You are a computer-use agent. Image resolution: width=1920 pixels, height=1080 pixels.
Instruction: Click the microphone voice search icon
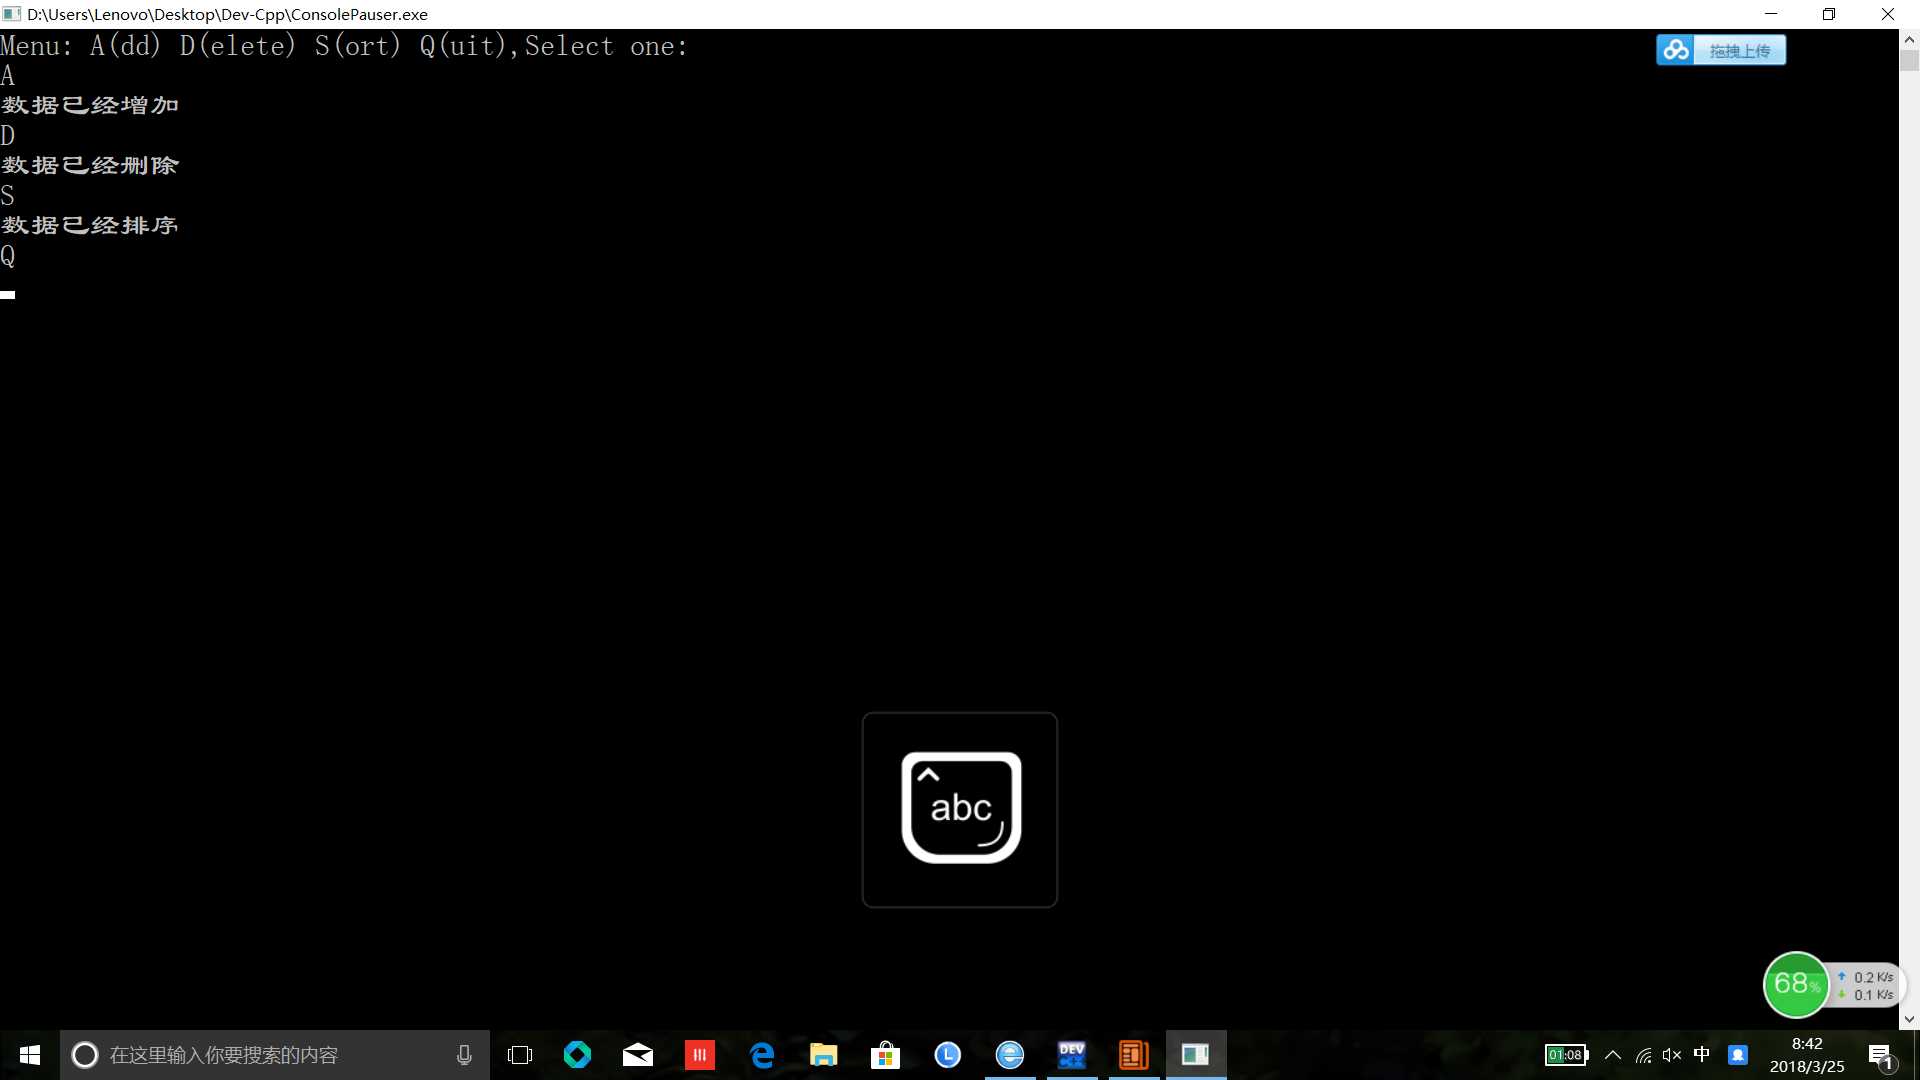[x=464, y=1055]
